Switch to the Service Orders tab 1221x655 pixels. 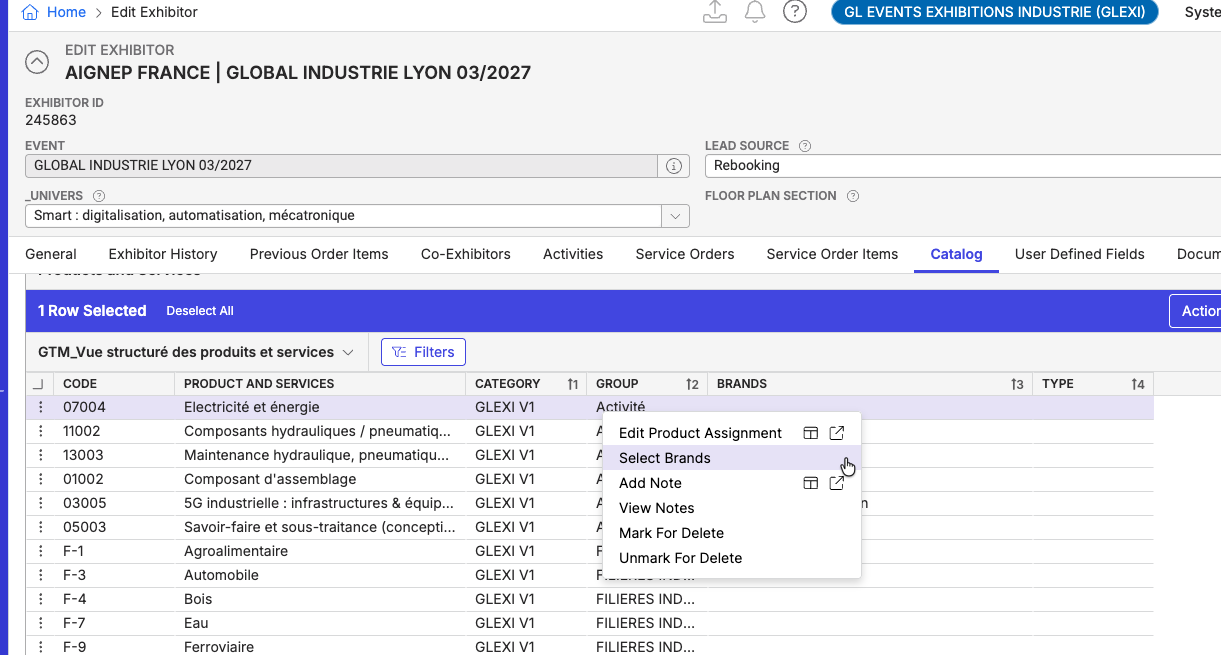point(685,254)
